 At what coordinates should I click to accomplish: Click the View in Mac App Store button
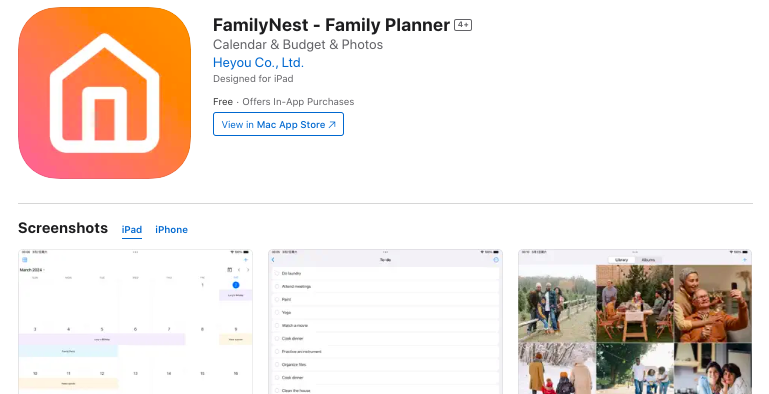[278, 124]
